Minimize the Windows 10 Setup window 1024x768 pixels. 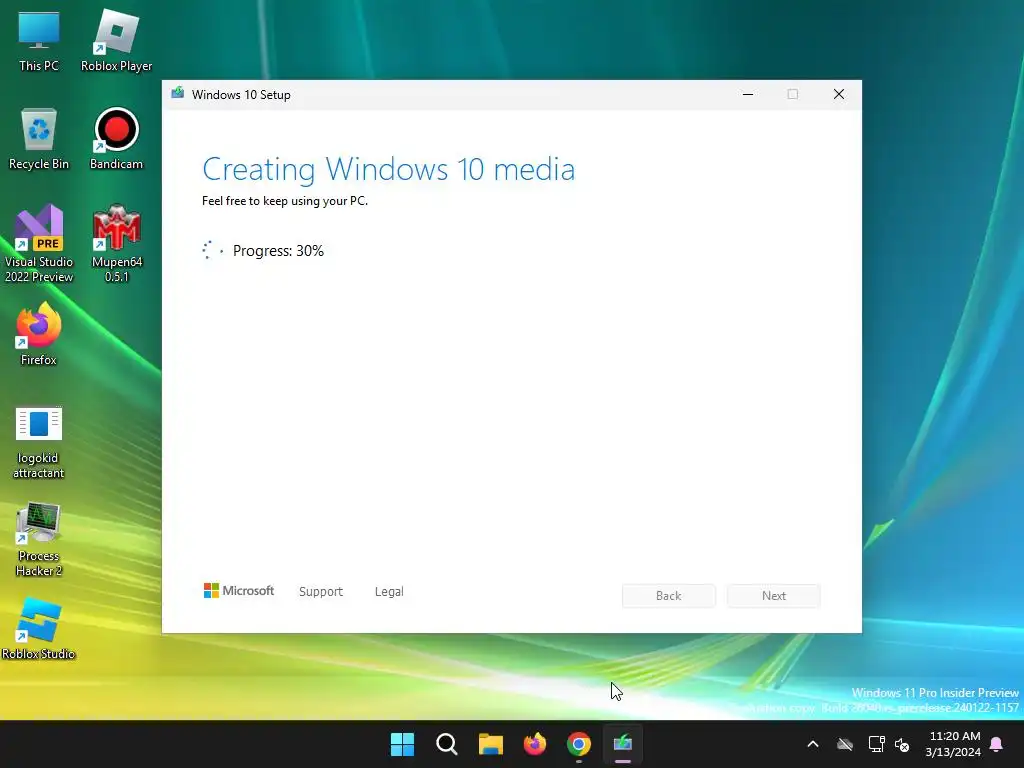(748, 94)
